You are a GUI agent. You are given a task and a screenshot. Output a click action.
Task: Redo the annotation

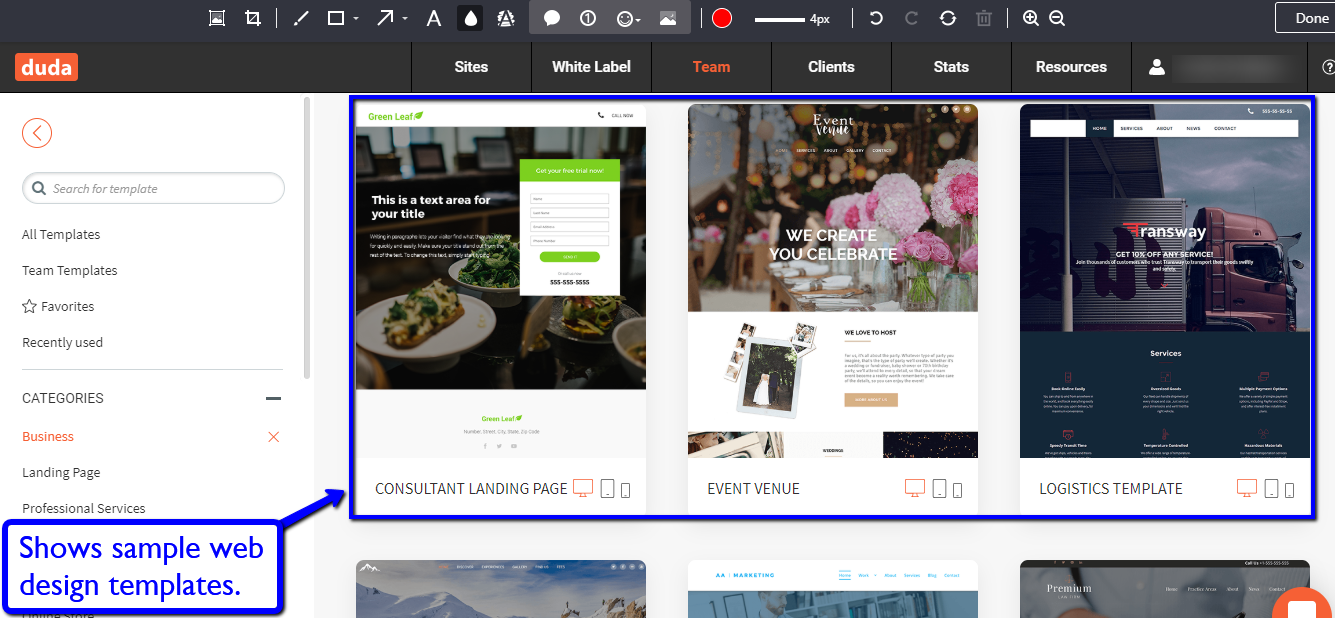[x=911, y=18]
